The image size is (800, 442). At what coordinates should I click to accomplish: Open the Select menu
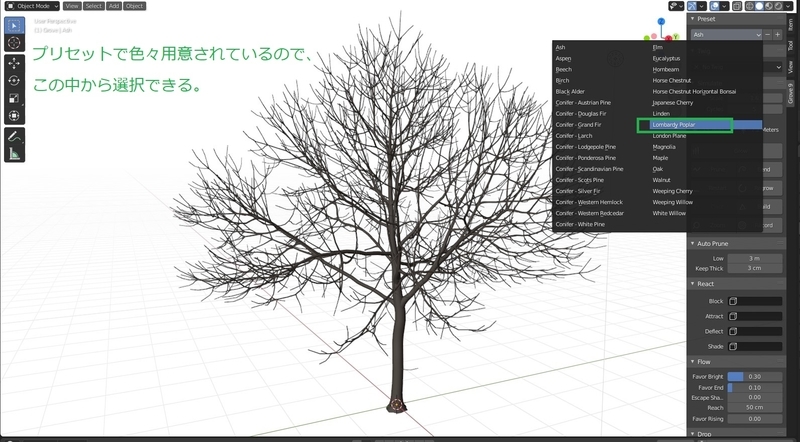tap(93, 6)
